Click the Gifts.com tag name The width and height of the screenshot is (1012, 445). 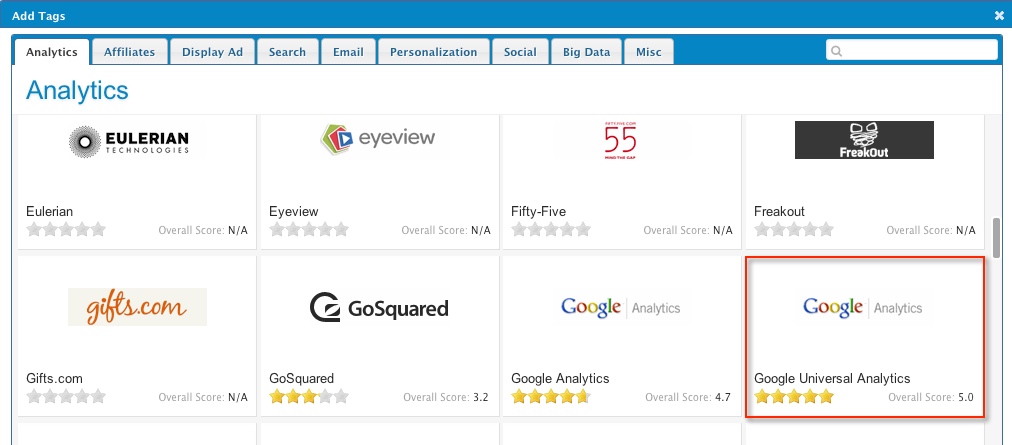(54, 378)
